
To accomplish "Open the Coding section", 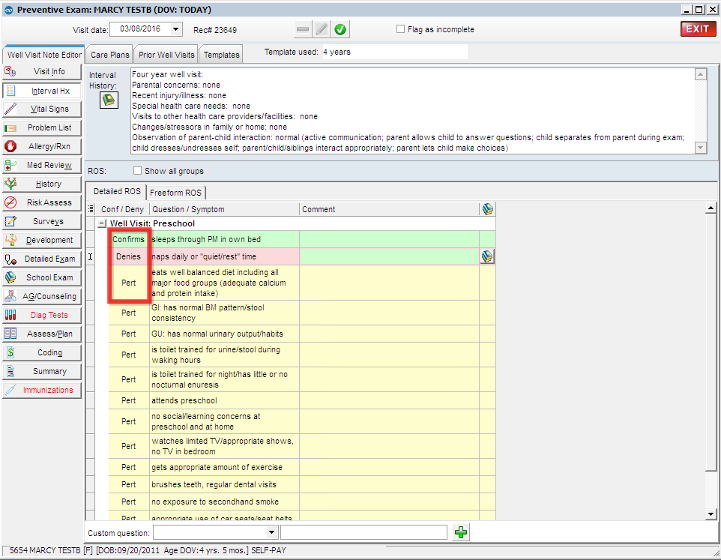I will 42,353.
